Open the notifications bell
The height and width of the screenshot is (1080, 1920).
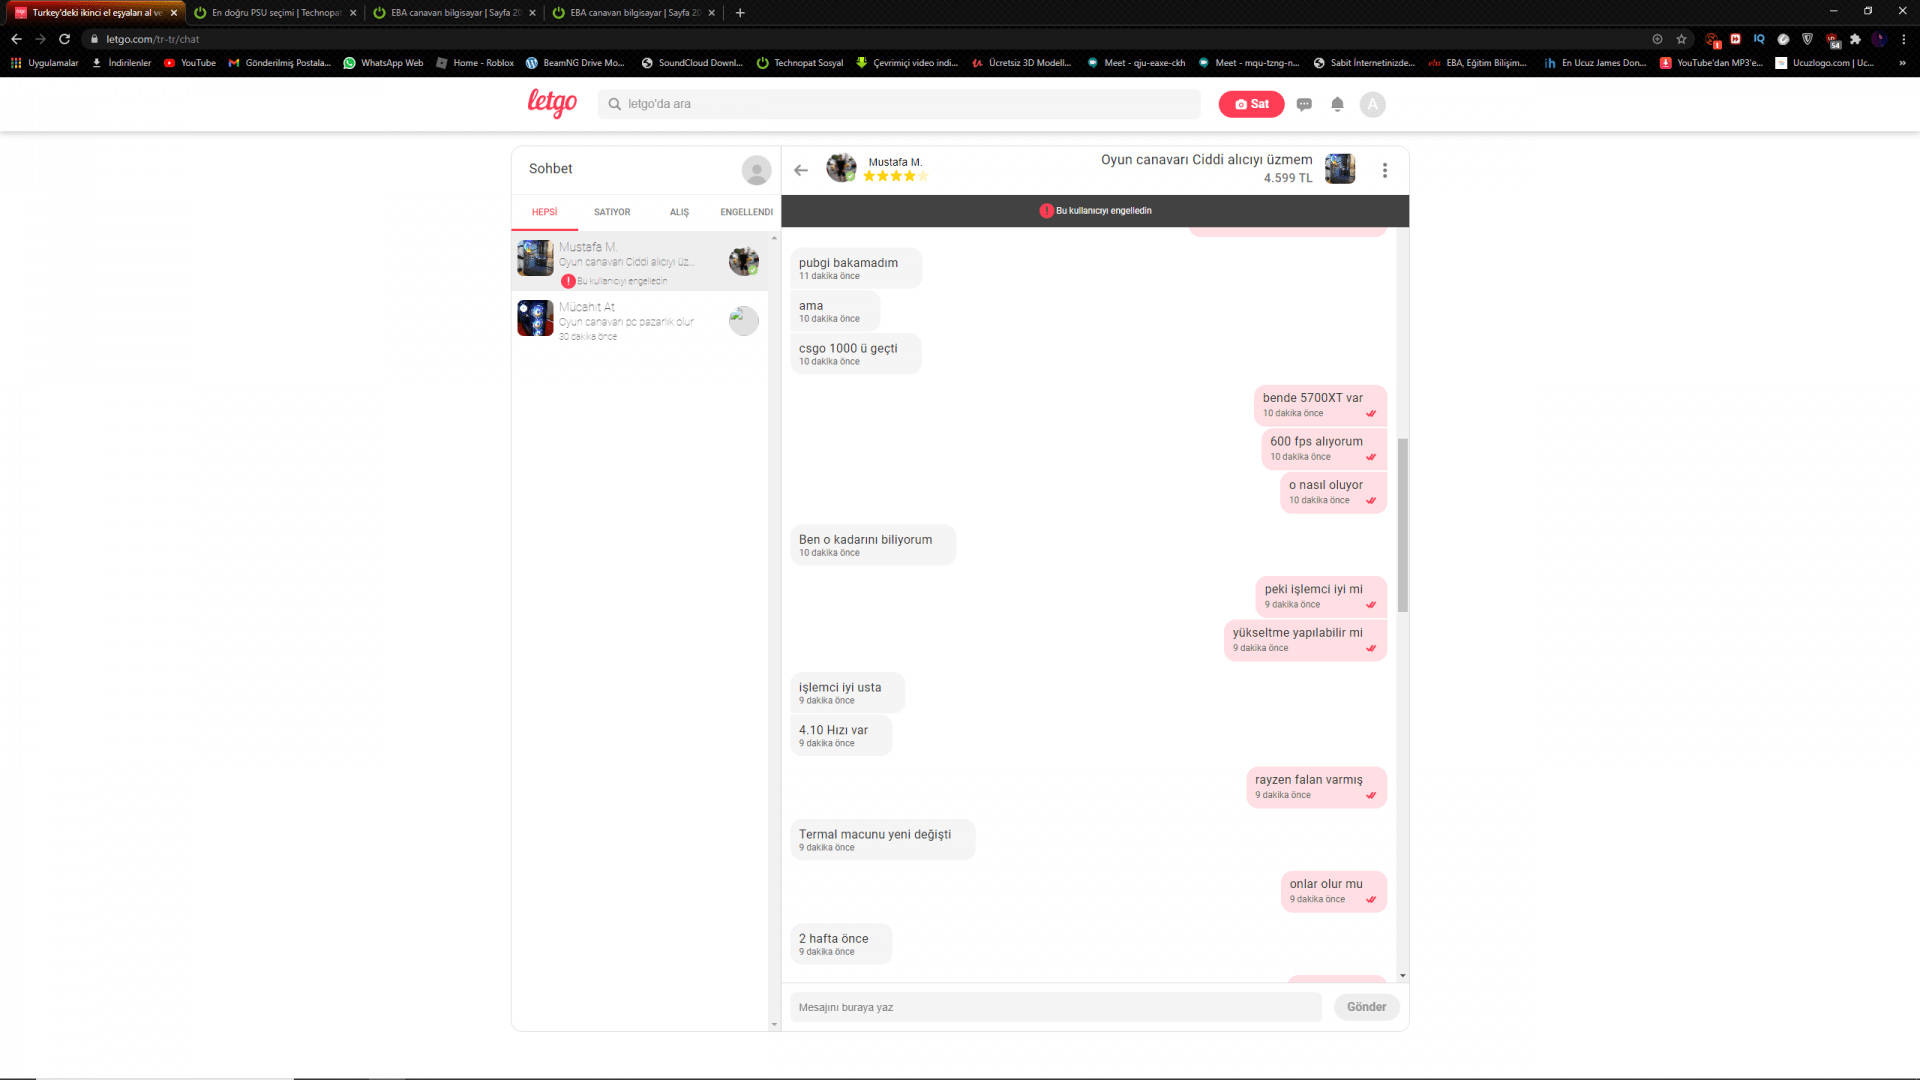(x=1337, y=104)
